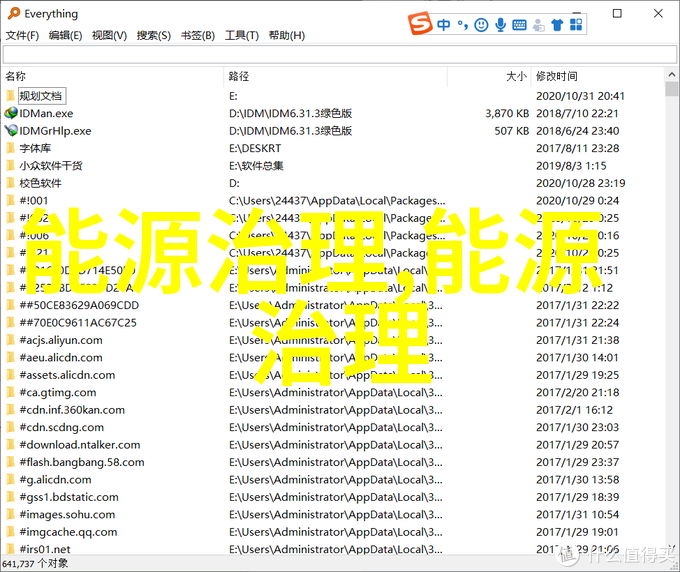Screen dimensions: 680x572
Task: Click status bar 641,737 个对象
Action: 36,563
